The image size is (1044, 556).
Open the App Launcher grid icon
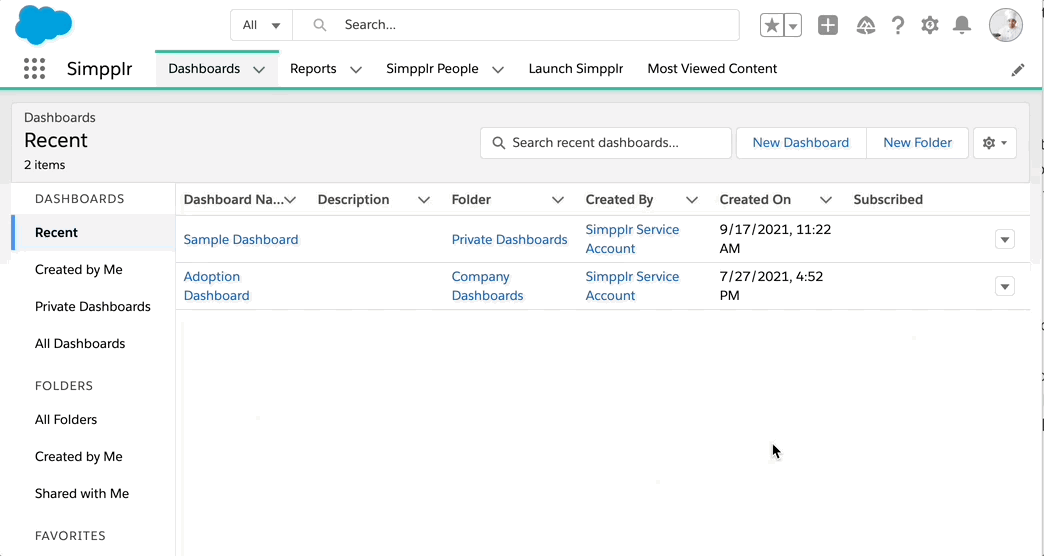(34, 69)
